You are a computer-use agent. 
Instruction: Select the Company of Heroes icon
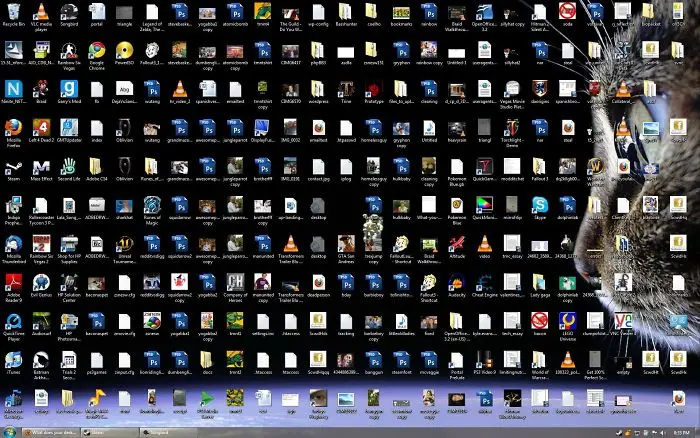(x=235, y=281)
